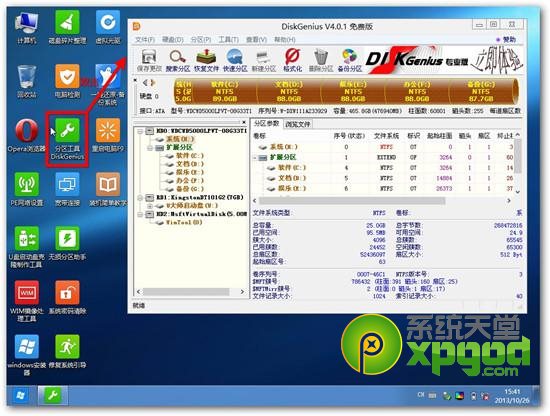Click the partition table scroll-down arrow
The image size is (550, 416).
click(x=518, y=192)
